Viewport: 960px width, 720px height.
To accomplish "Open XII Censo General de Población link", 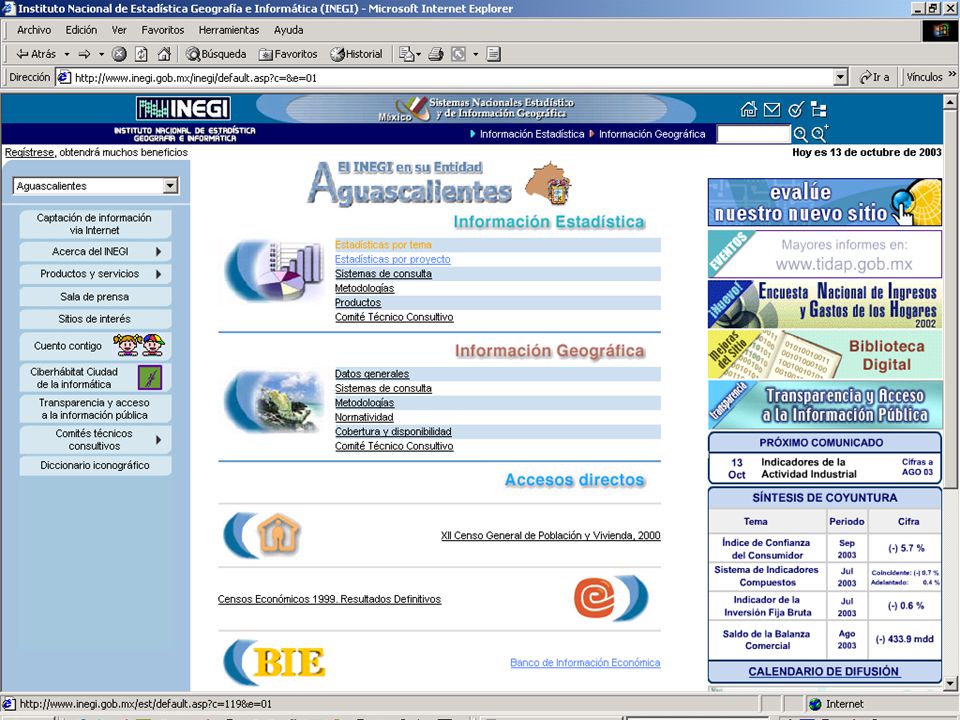I will pos(550,535).
